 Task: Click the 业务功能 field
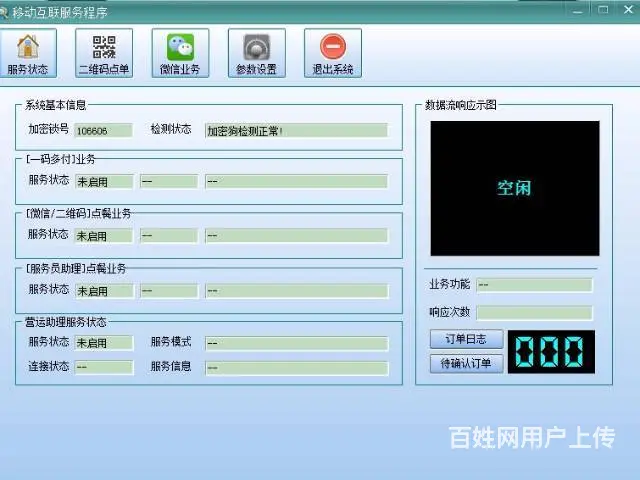534,285
